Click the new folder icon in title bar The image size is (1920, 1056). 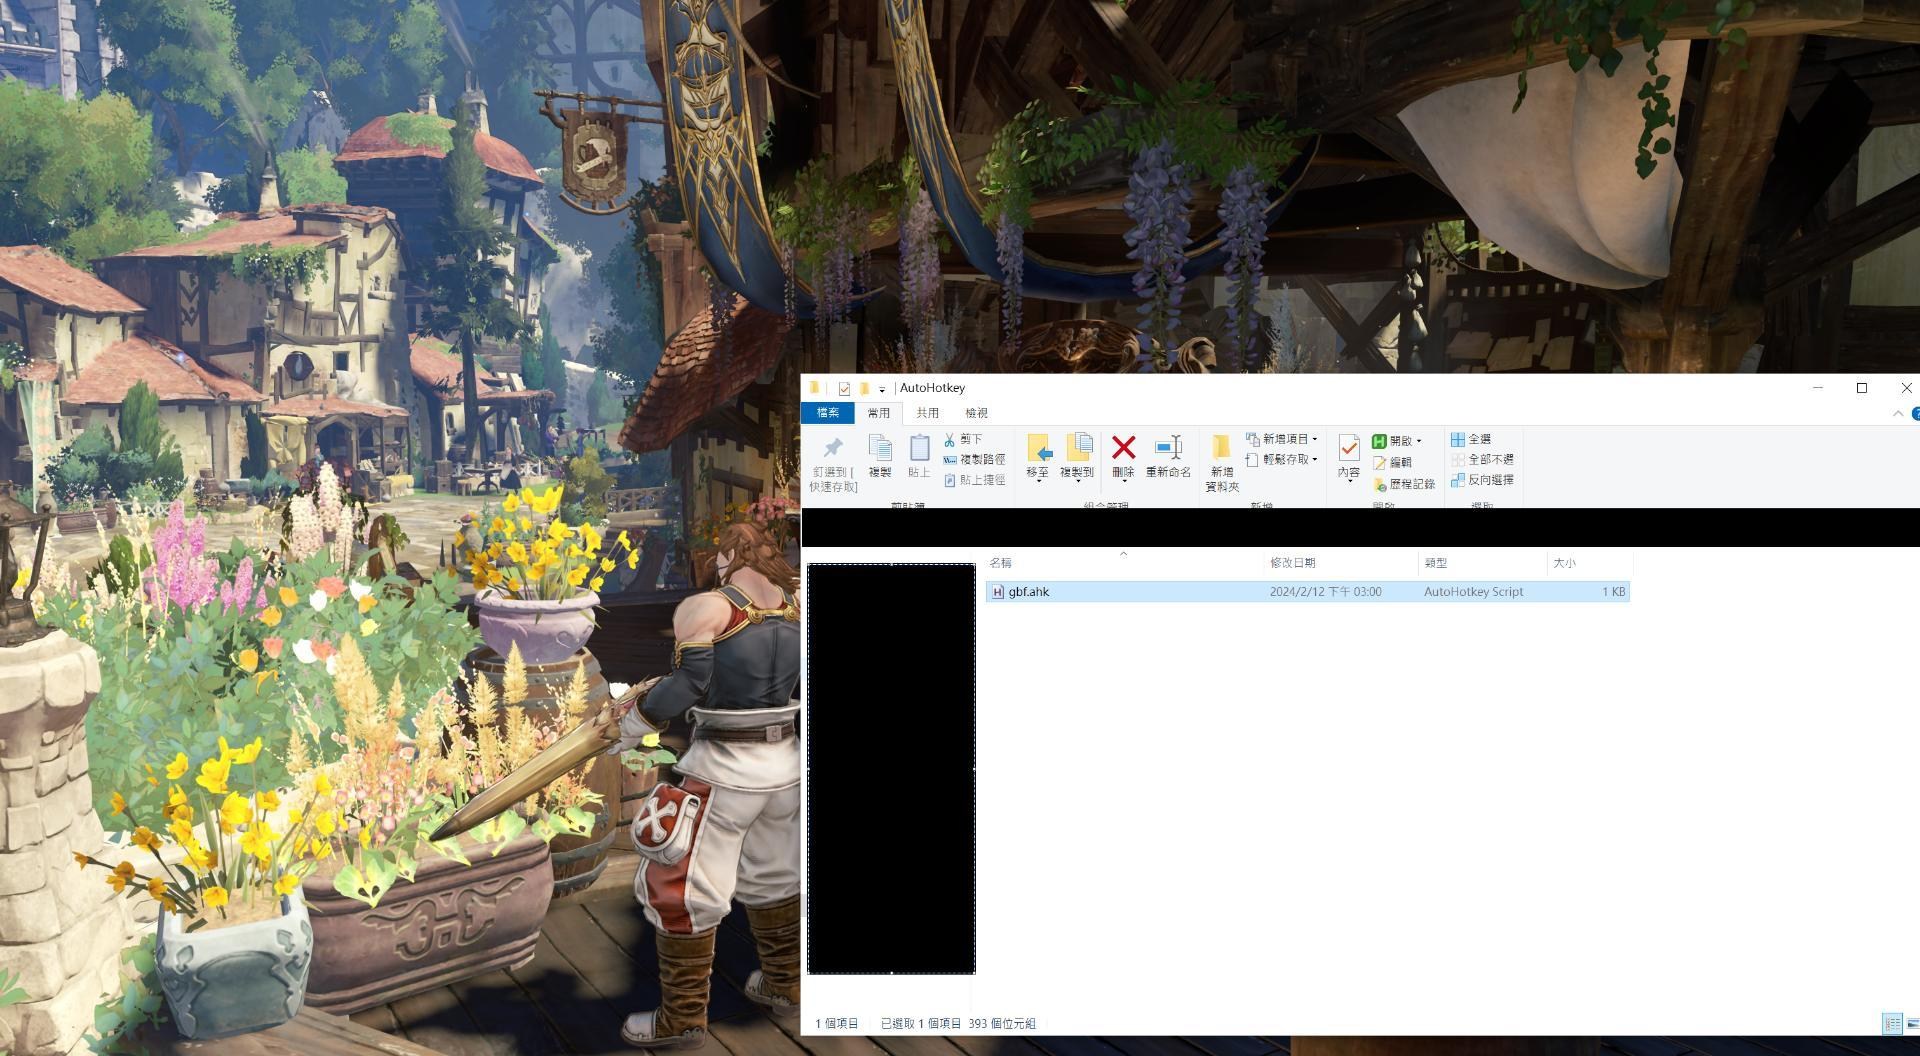pos(864,388)
